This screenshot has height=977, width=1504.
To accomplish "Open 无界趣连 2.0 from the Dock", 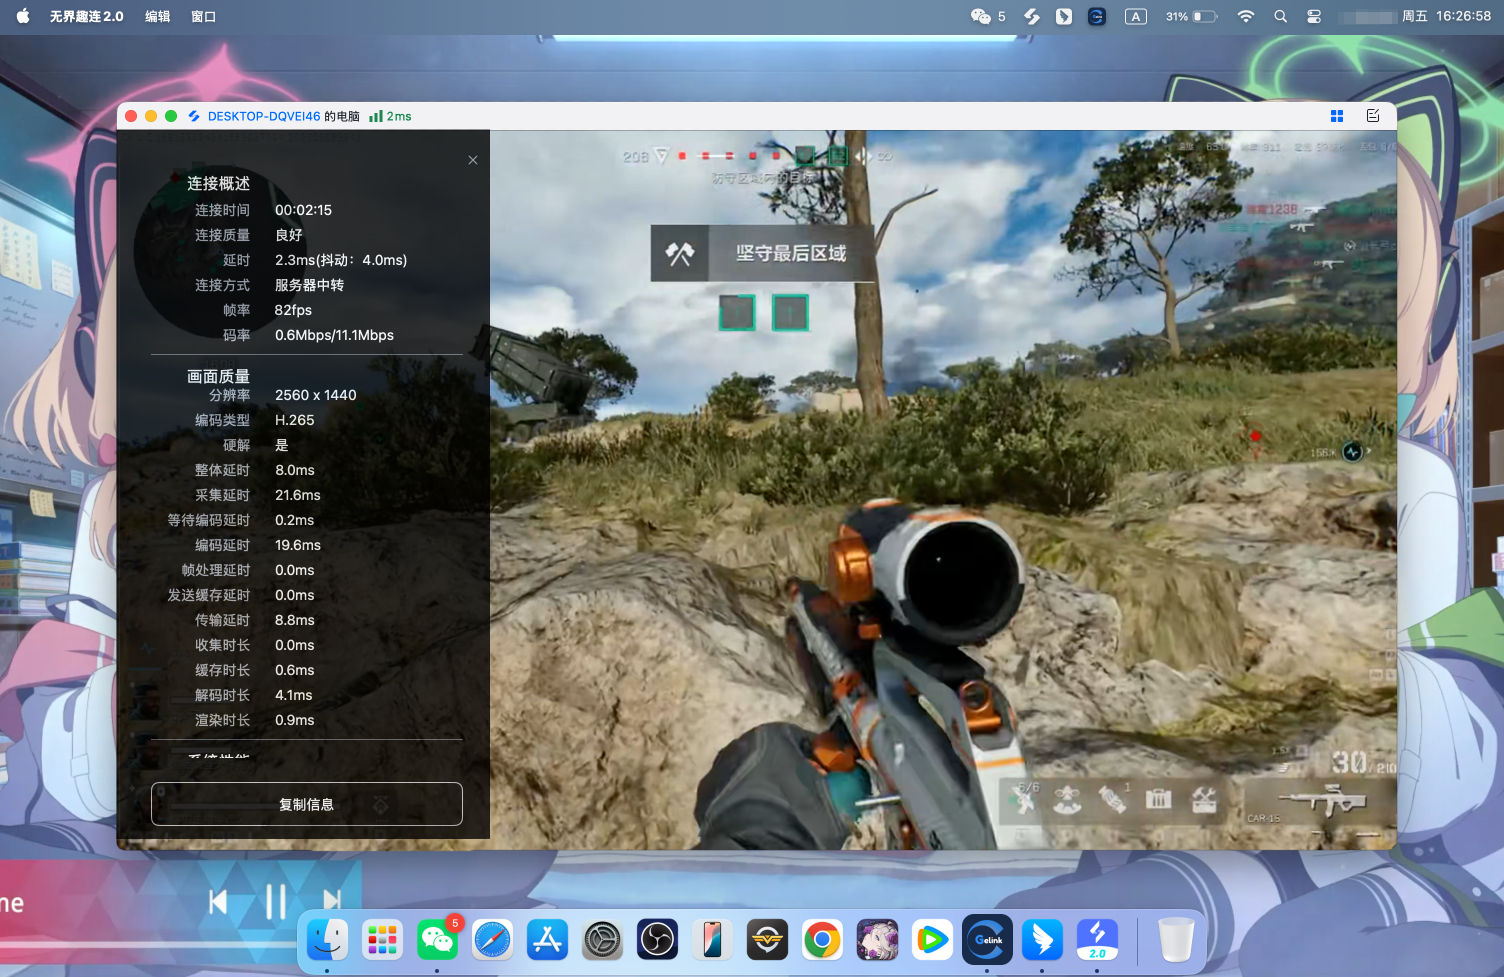I will pos(1098,940).
